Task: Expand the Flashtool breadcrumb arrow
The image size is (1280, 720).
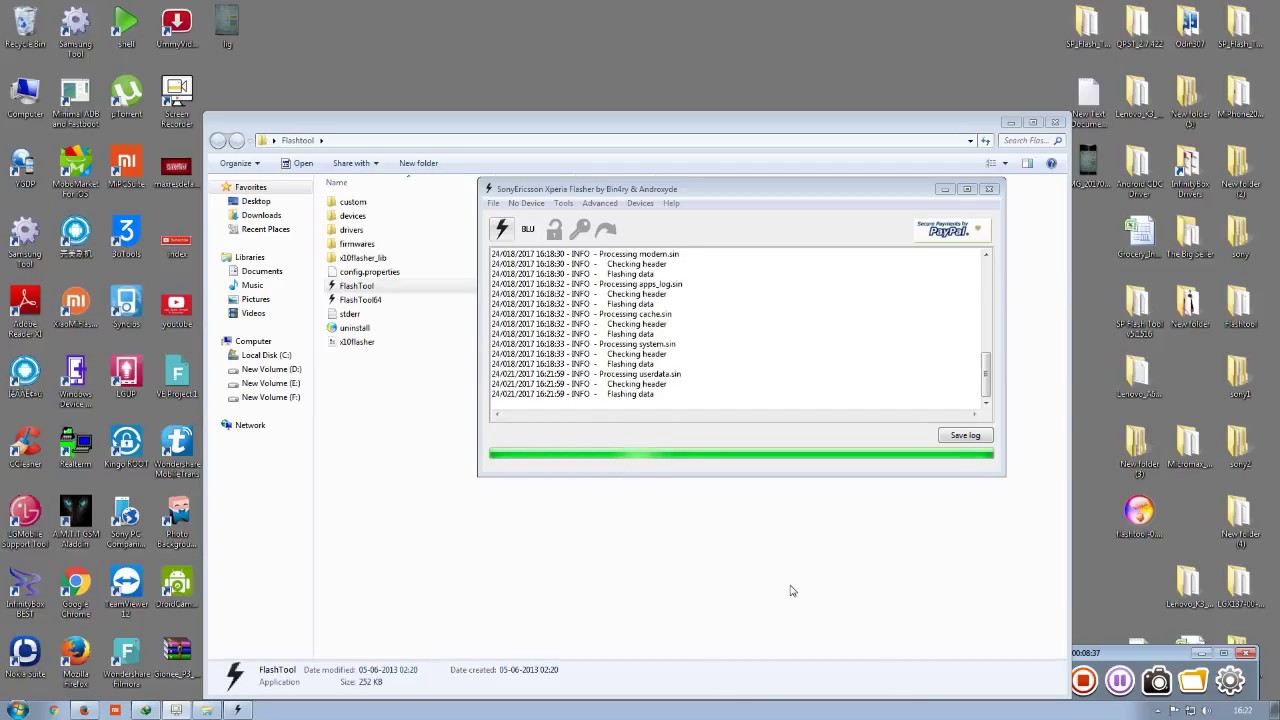Action: point(321,141)
